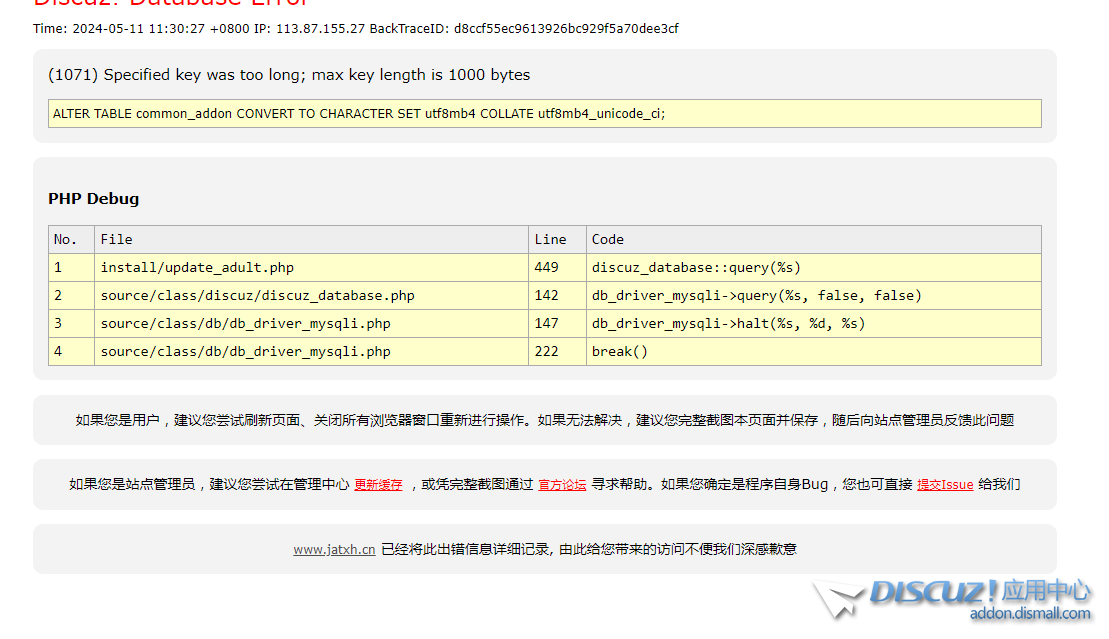Click the 更新缓存 link
Screen dimensions: 1109x639
(378, 485)
